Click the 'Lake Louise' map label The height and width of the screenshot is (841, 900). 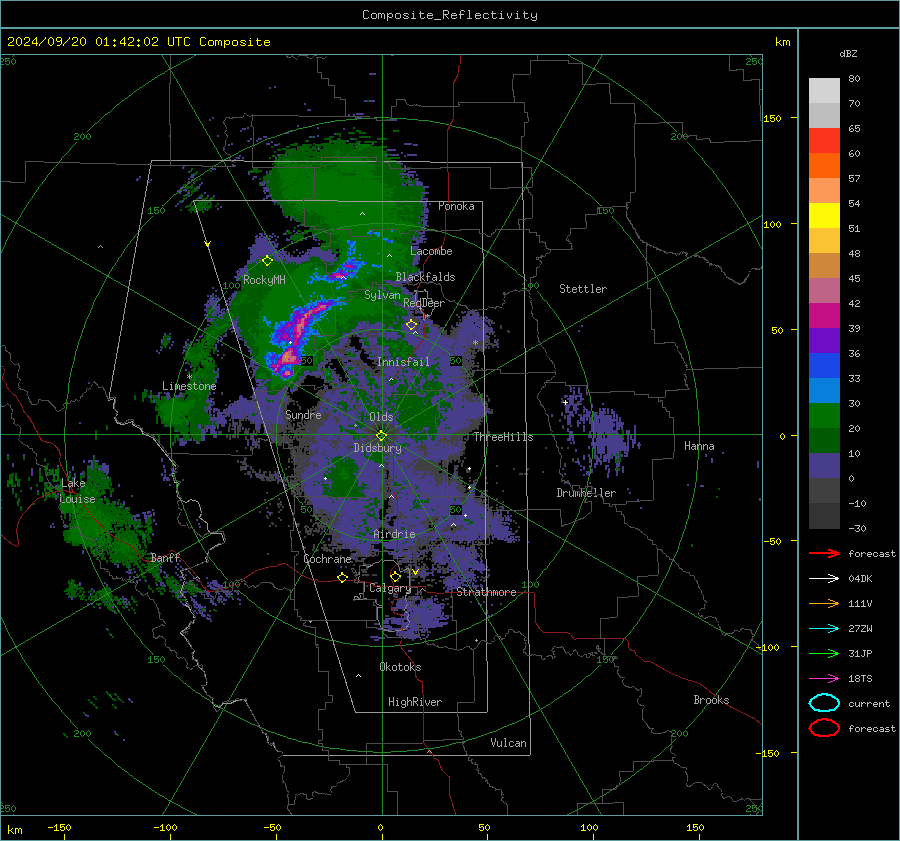77,491
